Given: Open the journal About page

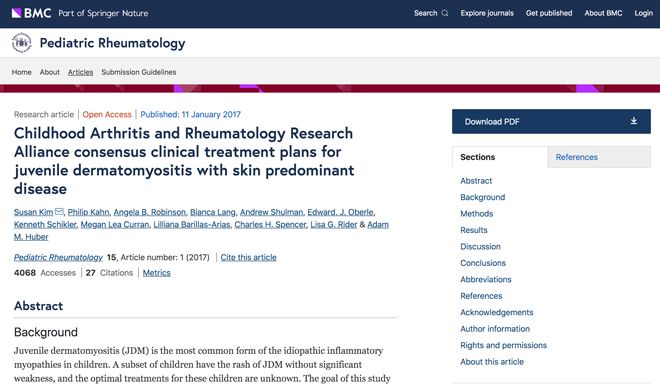Looking at the screenshot, I should pyautogui.click(x=50, y=72).
